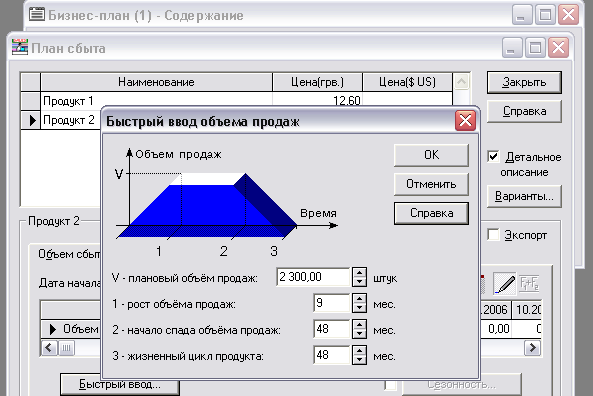Click the F+F formula icon
Screen dimensions: 593x396
(x=529, y=284)
